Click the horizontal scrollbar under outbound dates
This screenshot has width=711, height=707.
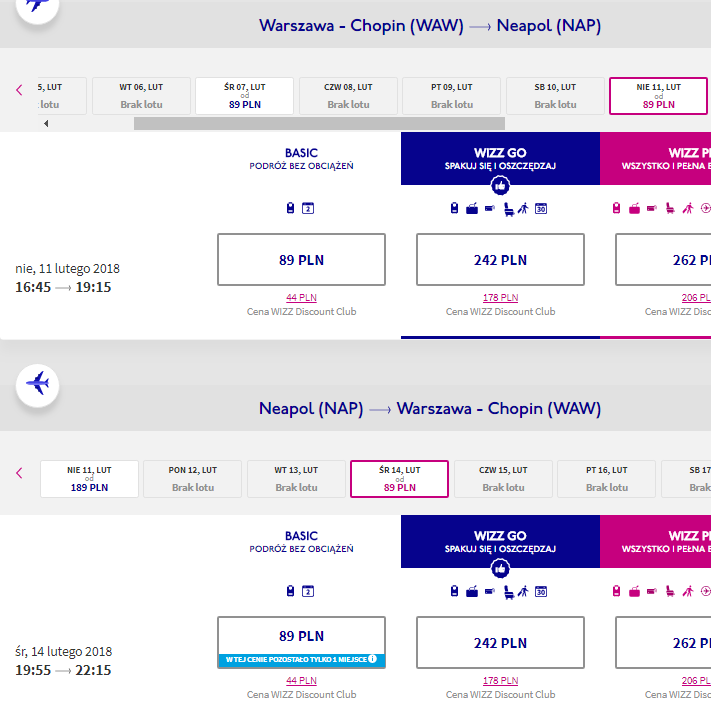319,123
